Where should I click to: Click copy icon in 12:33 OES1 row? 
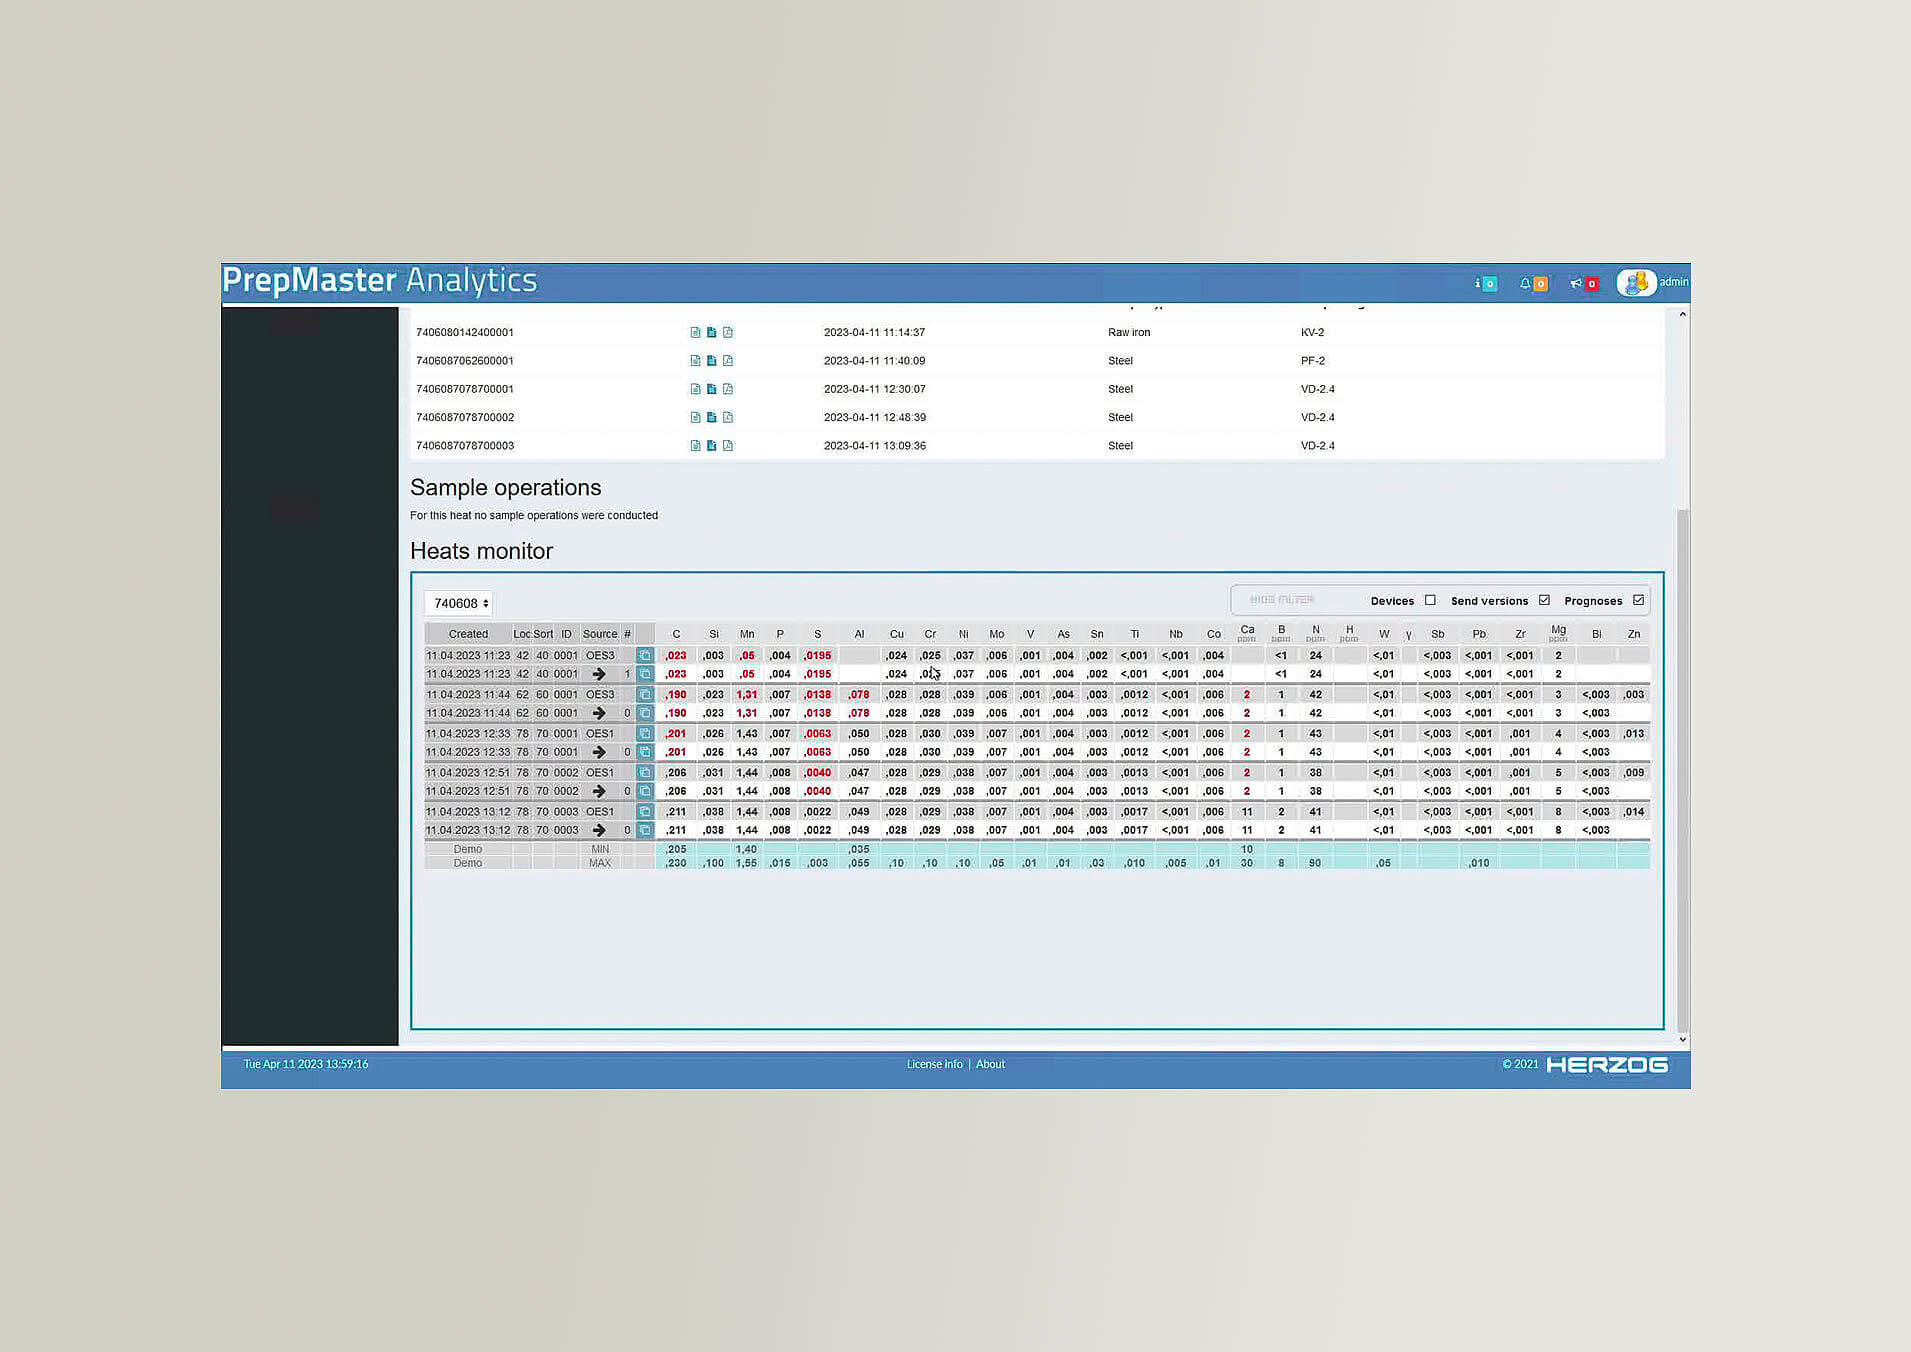point(645,734)
